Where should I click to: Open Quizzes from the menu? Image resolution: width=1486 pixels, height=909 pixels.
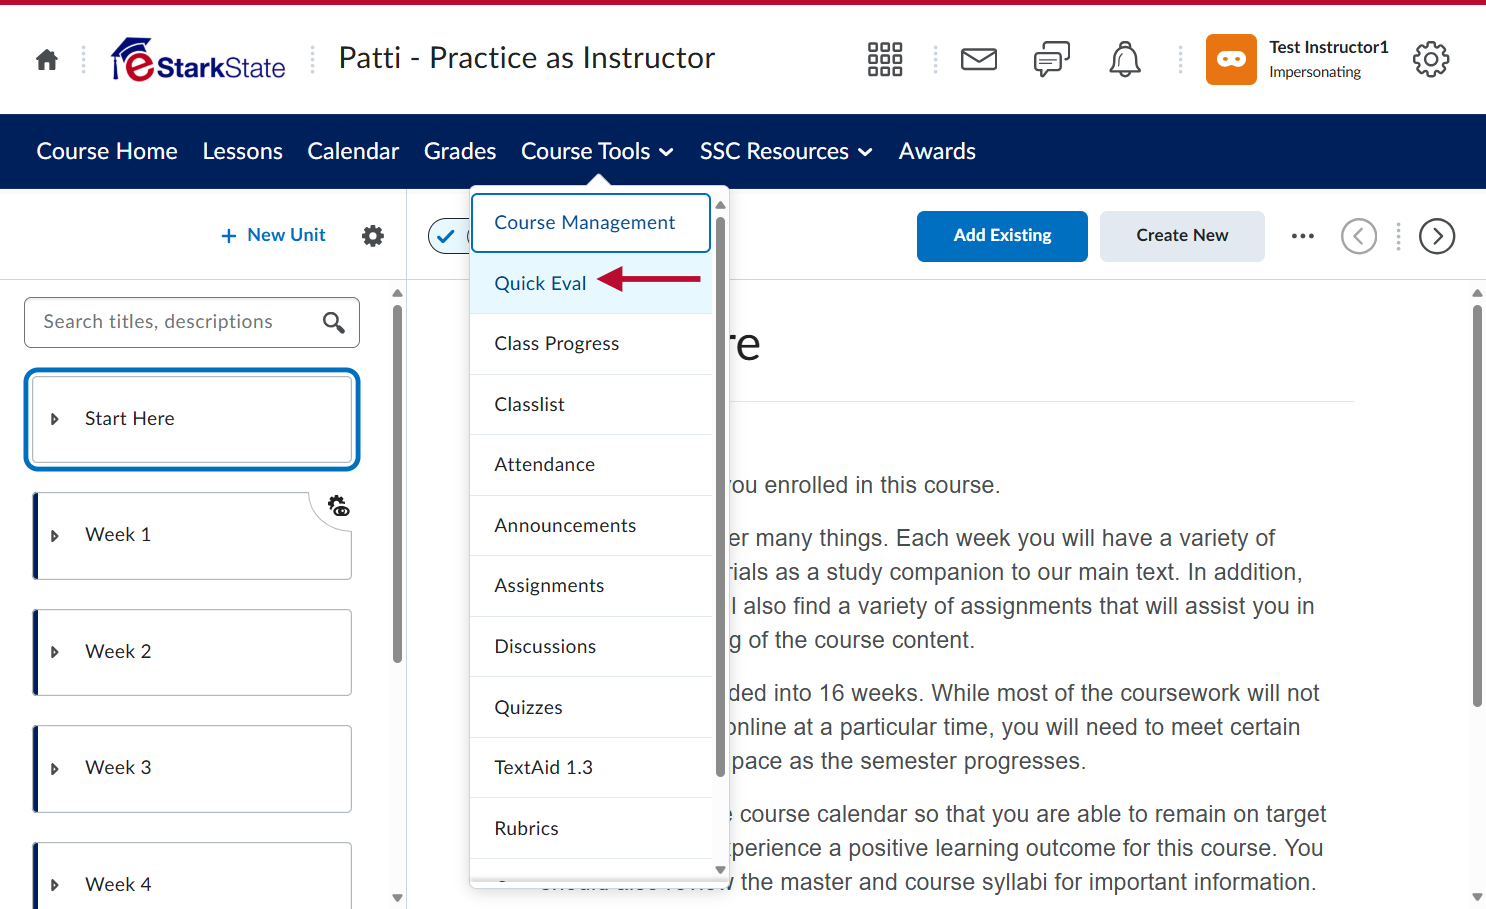[x=591, y=708]
